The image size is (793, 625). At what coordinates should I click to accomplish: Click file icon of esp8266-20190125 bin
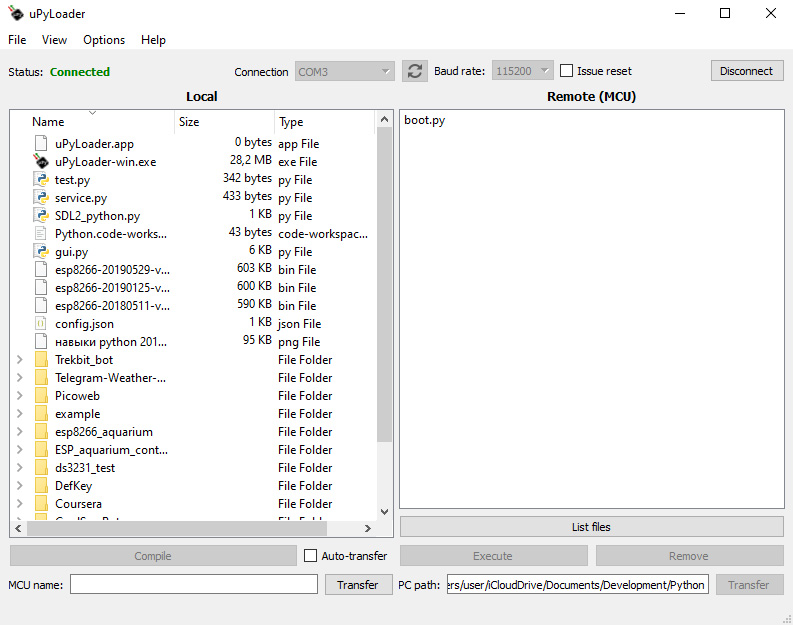(x=41, y=288)
